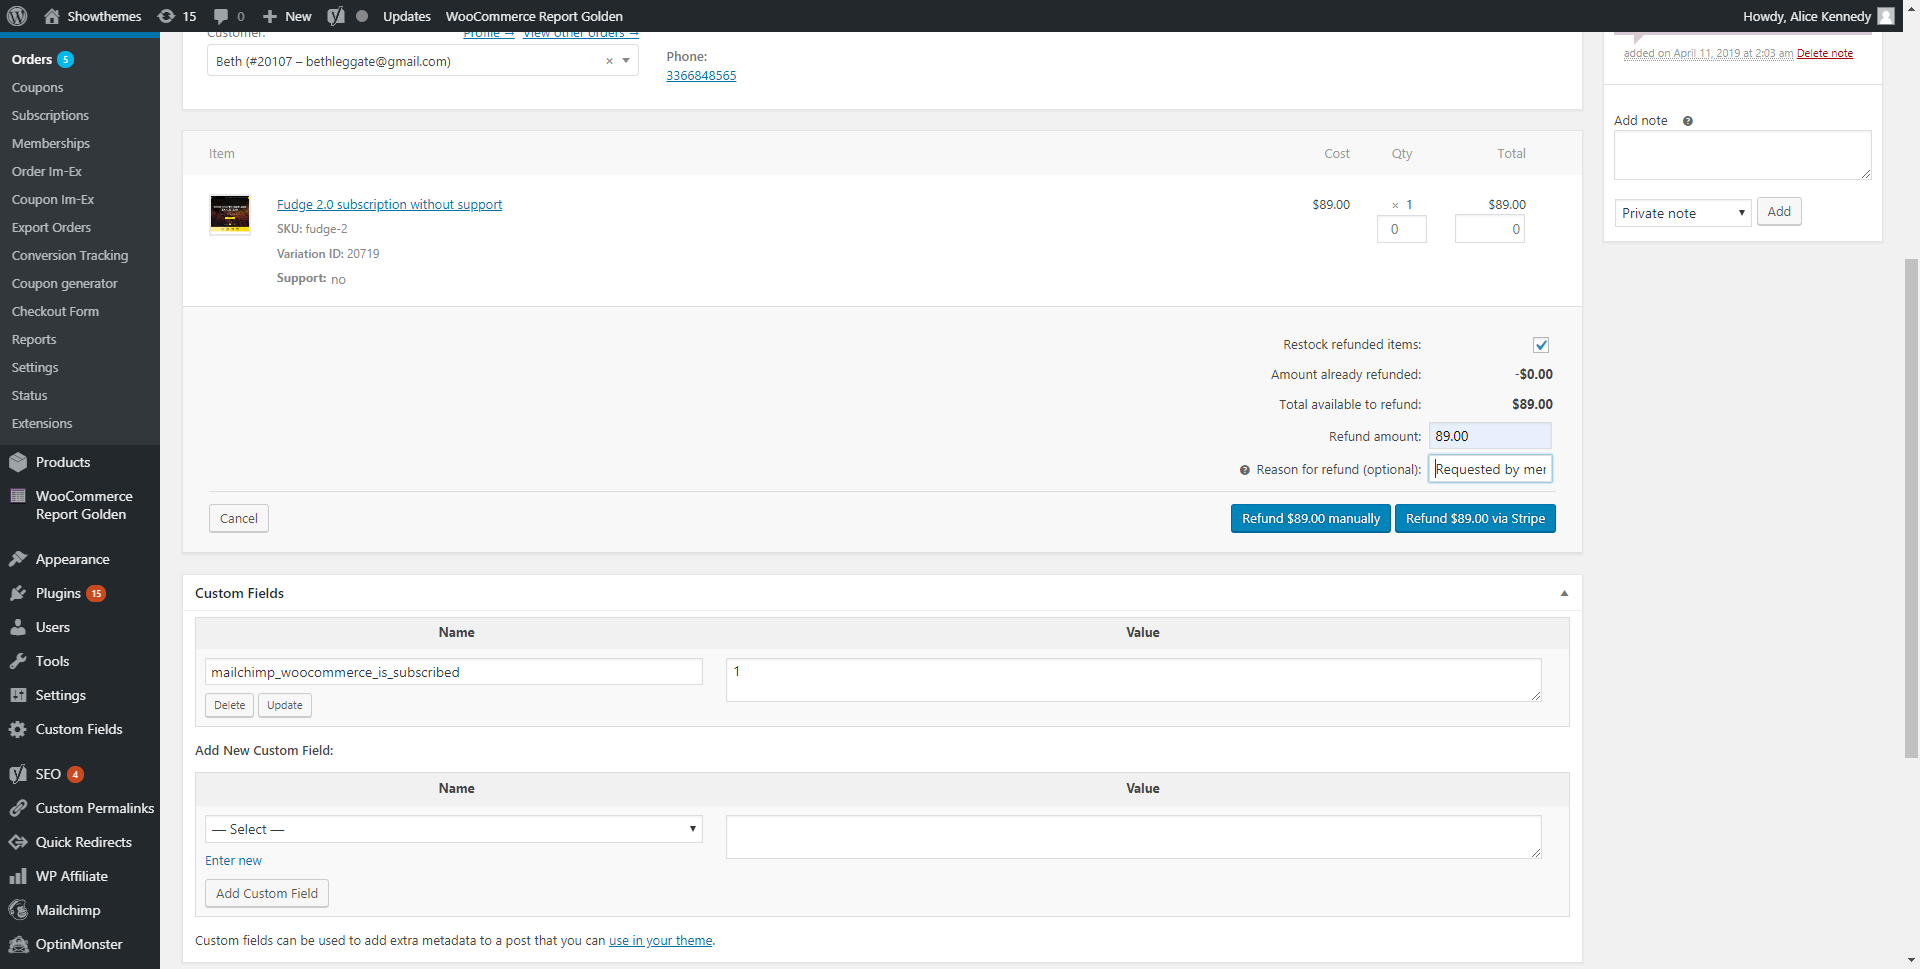Open Conversion Tracking submenu

[69, 256]
